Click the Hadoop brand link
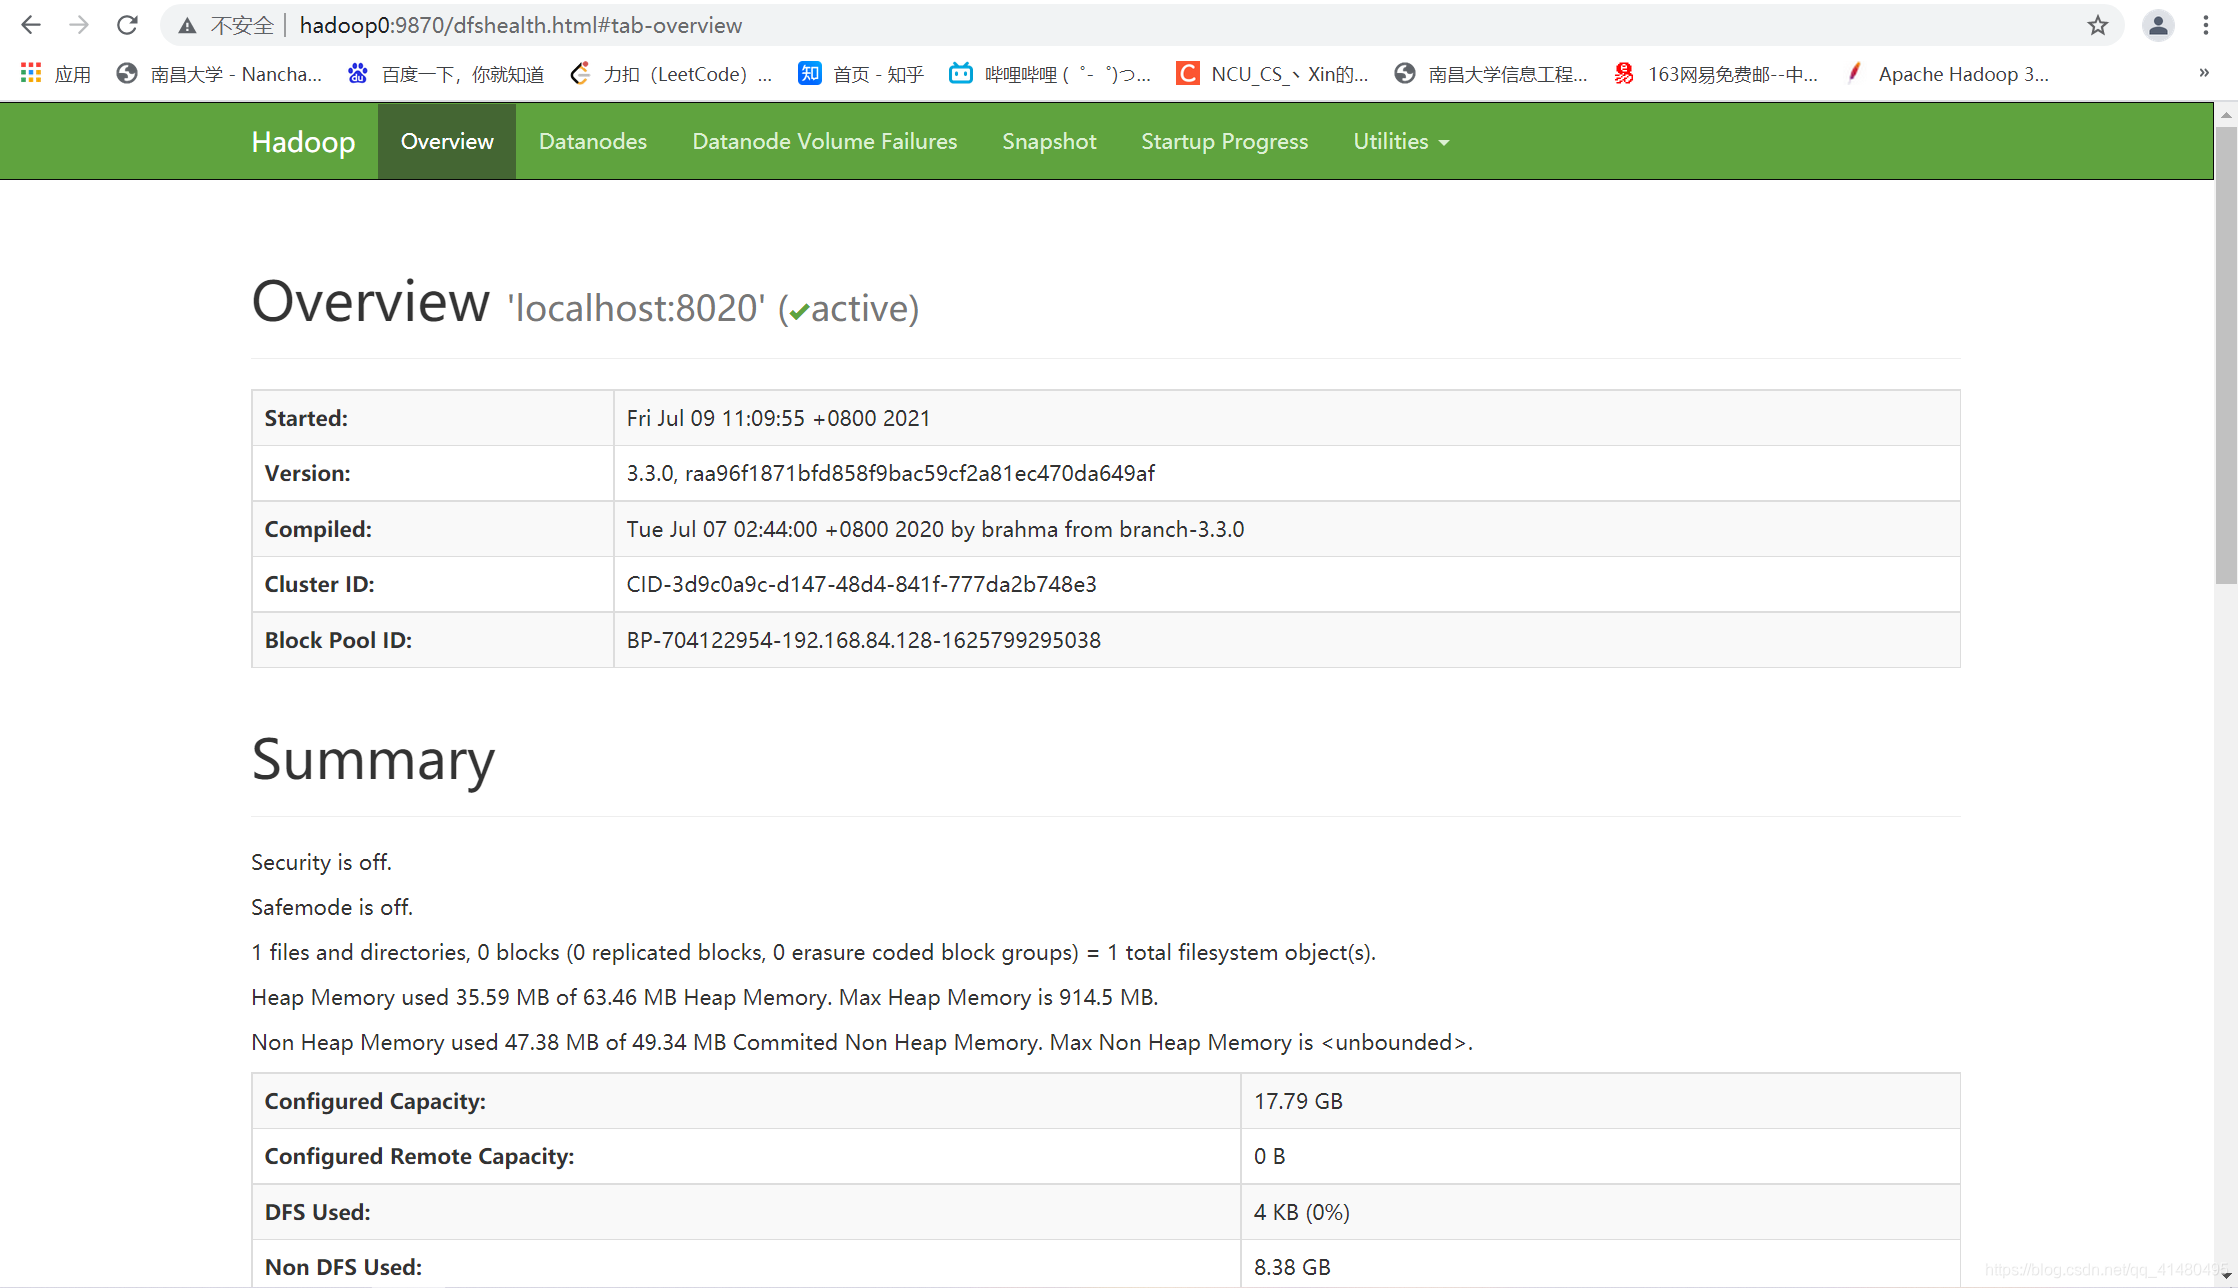 (x=303, y=141)
